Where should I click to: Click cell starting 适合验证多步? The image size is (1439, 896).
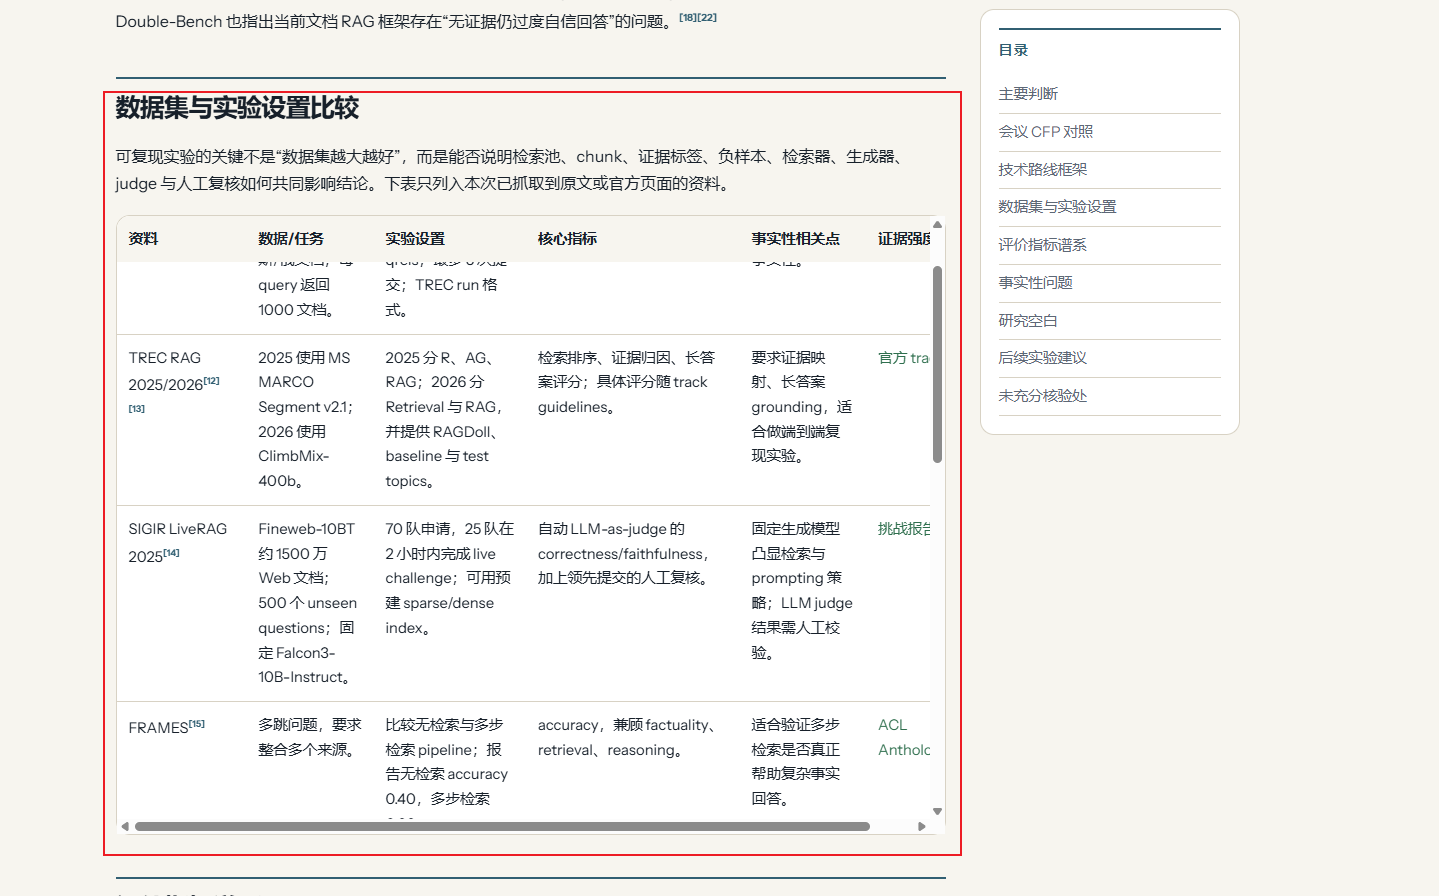click(796, 762)
